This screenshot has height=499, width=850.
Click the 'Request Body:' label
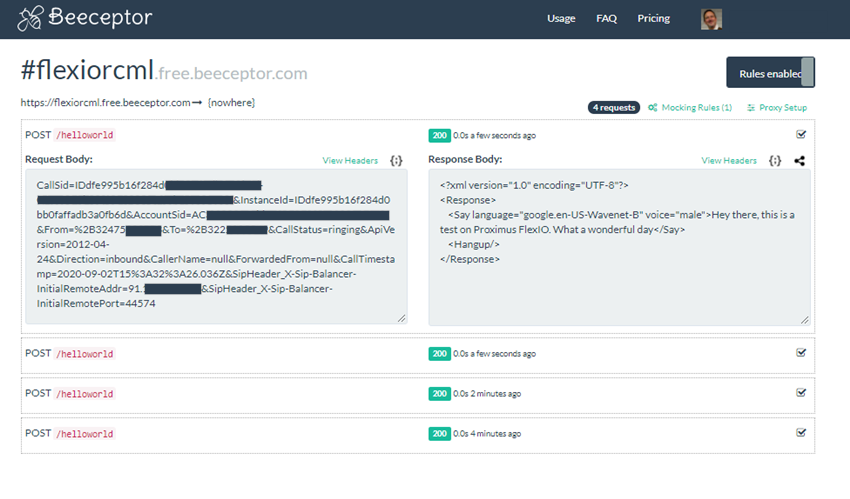pyautogui.click(x=59, y=159)
